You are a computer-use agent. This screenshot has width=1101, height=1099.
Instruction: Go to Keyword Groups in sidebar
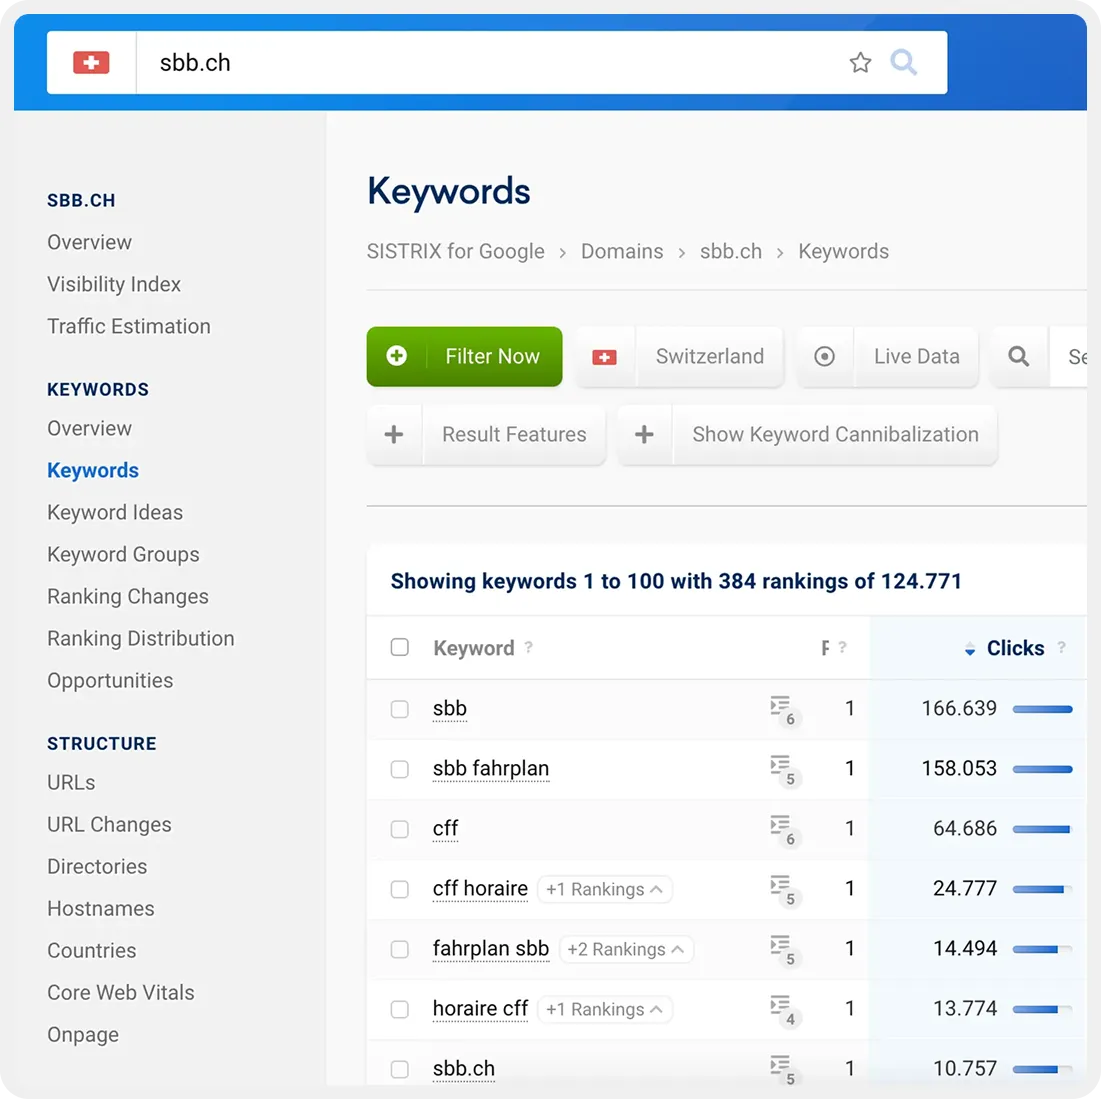point(123,555)
